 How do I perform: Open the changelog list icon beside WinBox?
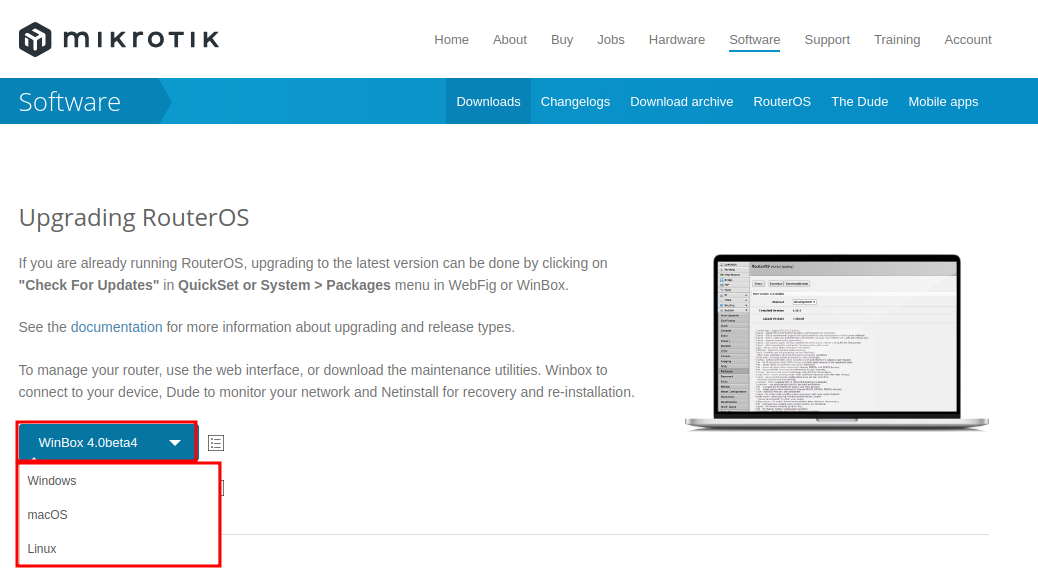click(x=216, y=442)
